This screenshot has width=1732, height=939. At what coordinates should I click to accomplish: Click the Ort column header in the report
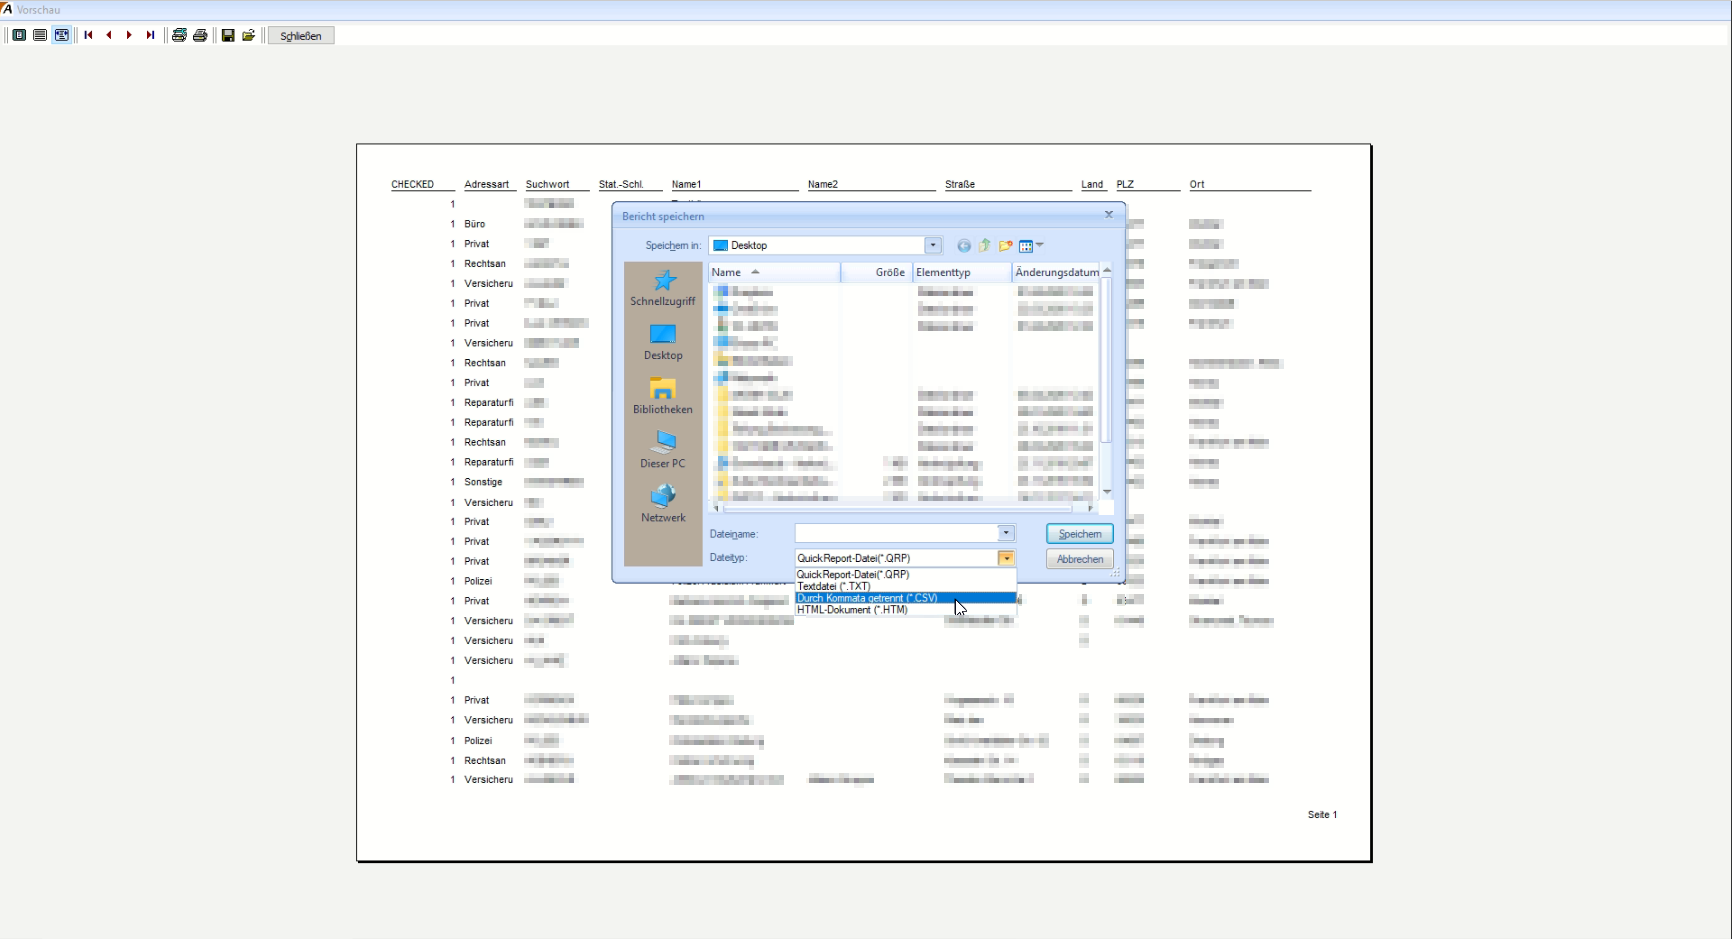coord(1197,184)
